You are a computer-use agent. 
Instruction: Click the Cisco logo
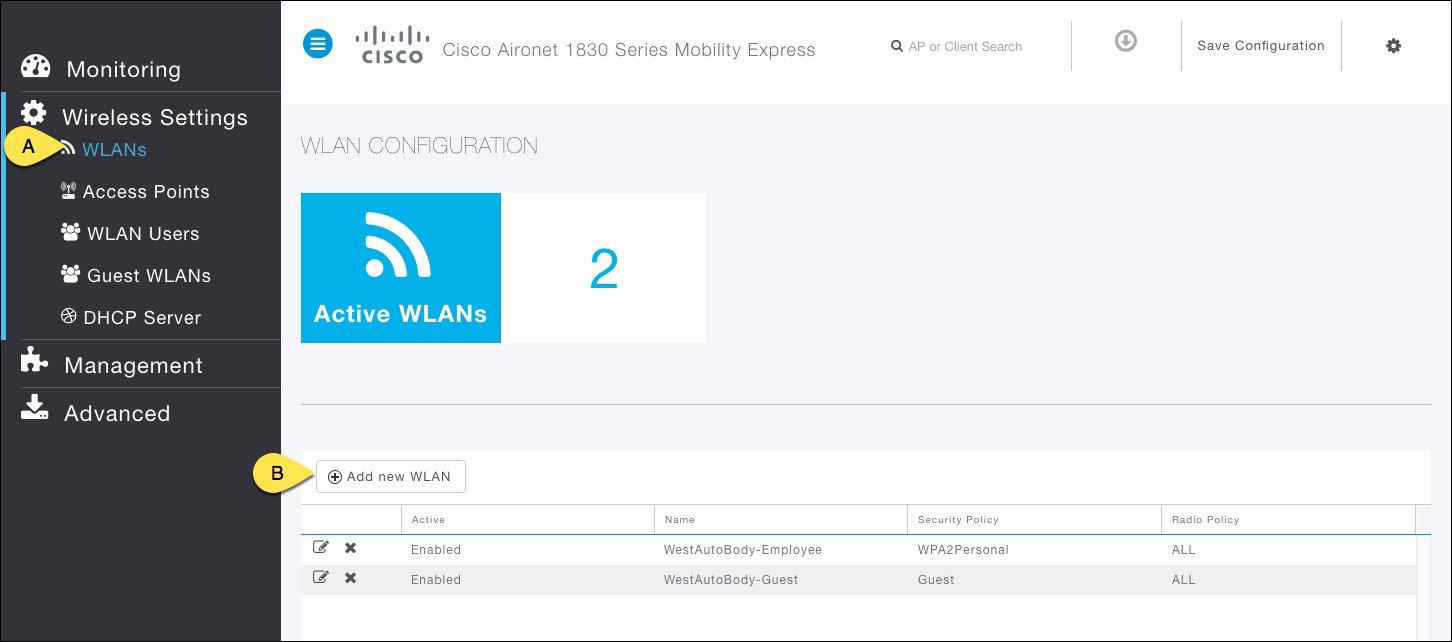391,44
